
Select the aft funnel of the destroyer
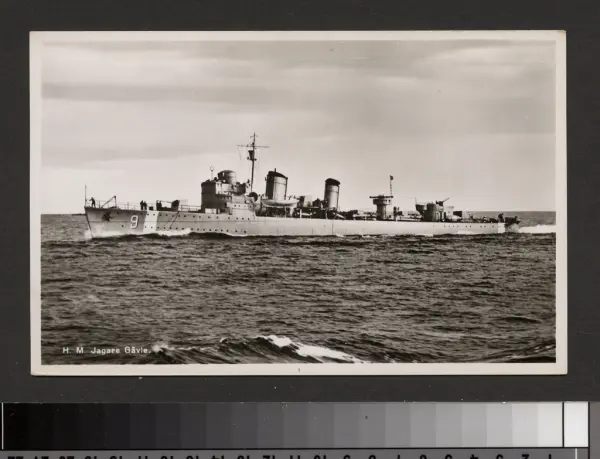(x=331, y=193)
